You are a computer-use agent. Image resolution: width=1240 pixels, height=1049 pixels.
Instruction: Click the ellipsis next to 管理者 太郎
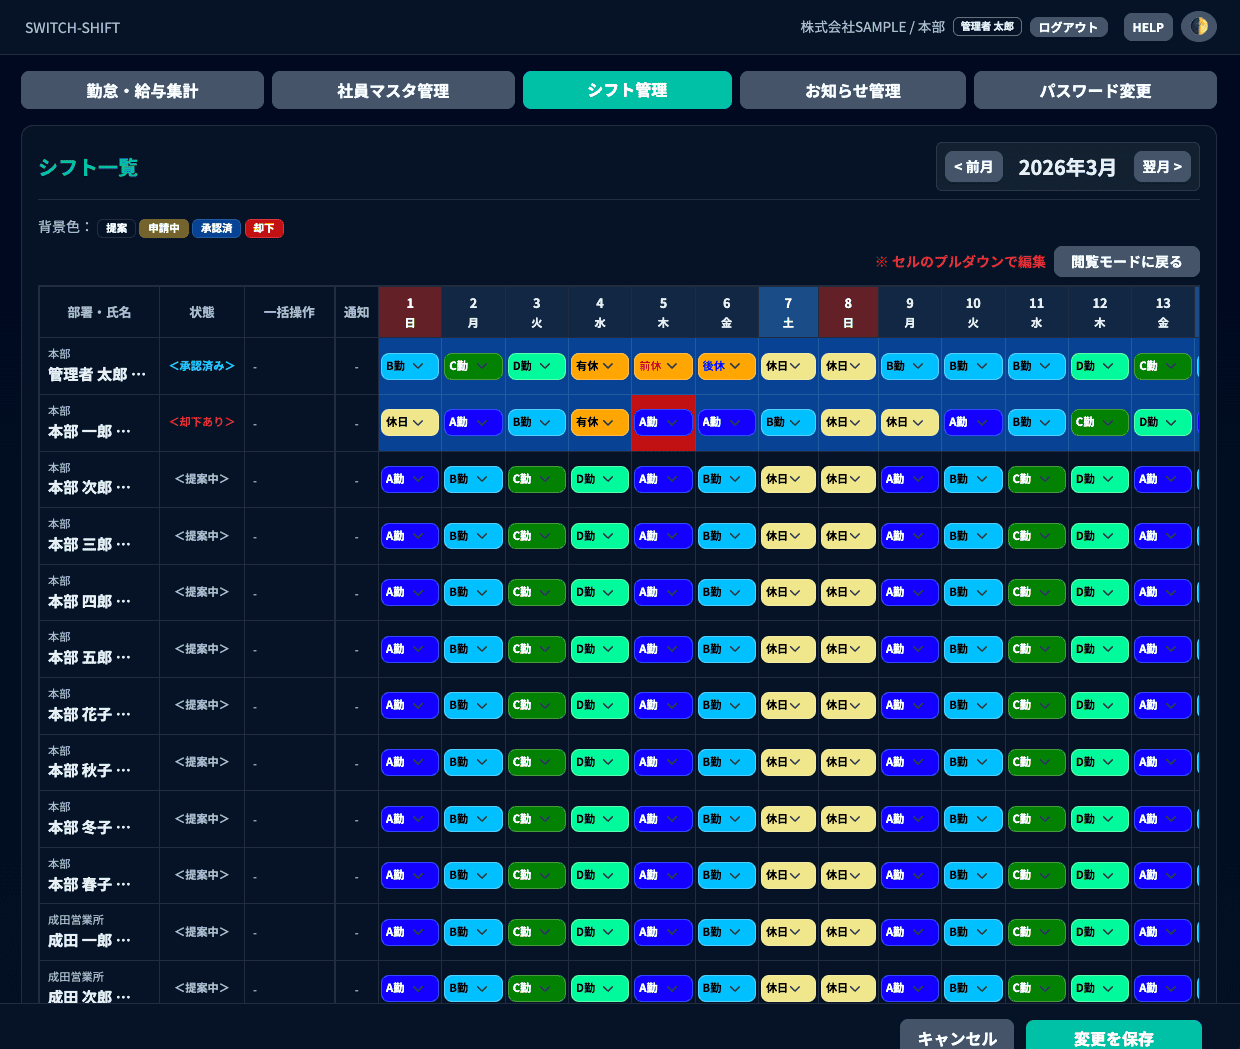coord(138,375)
